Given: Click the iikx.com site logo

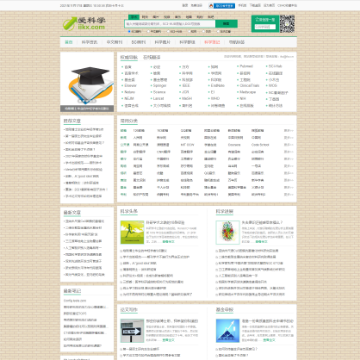Looking at the screenshot, I should pos(84,24).
